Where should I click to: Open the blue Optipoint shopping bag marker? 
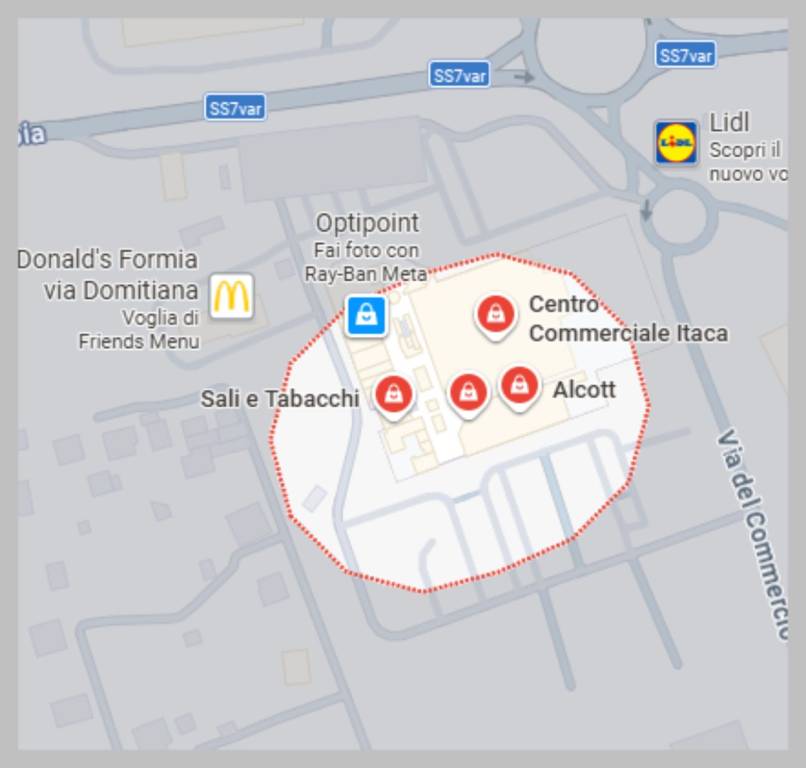(366, 316)
